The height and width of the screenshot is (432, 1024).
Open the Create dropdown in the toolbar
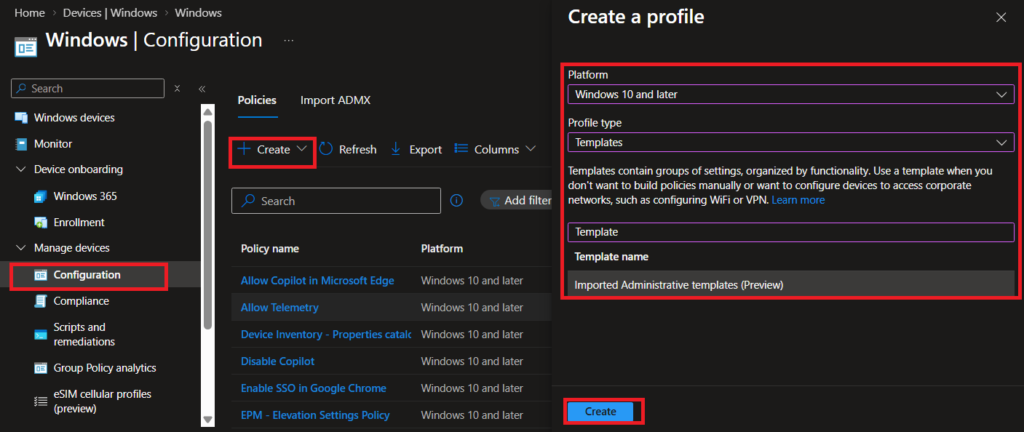[272, 149]
